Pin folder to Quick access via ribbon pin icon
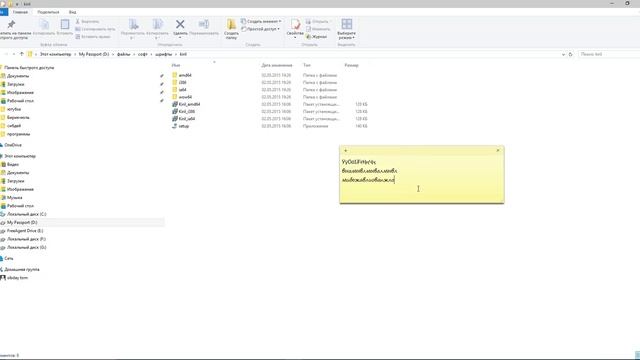The width and height of the screenshot is (640, 360). click(11, 25)
